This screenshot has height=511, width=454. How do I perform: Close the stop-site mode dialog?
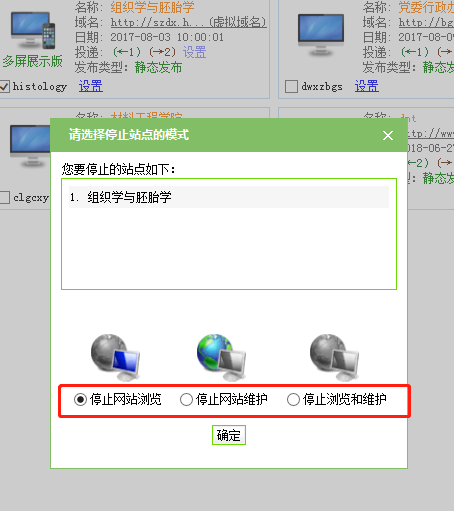click(388, 135)
